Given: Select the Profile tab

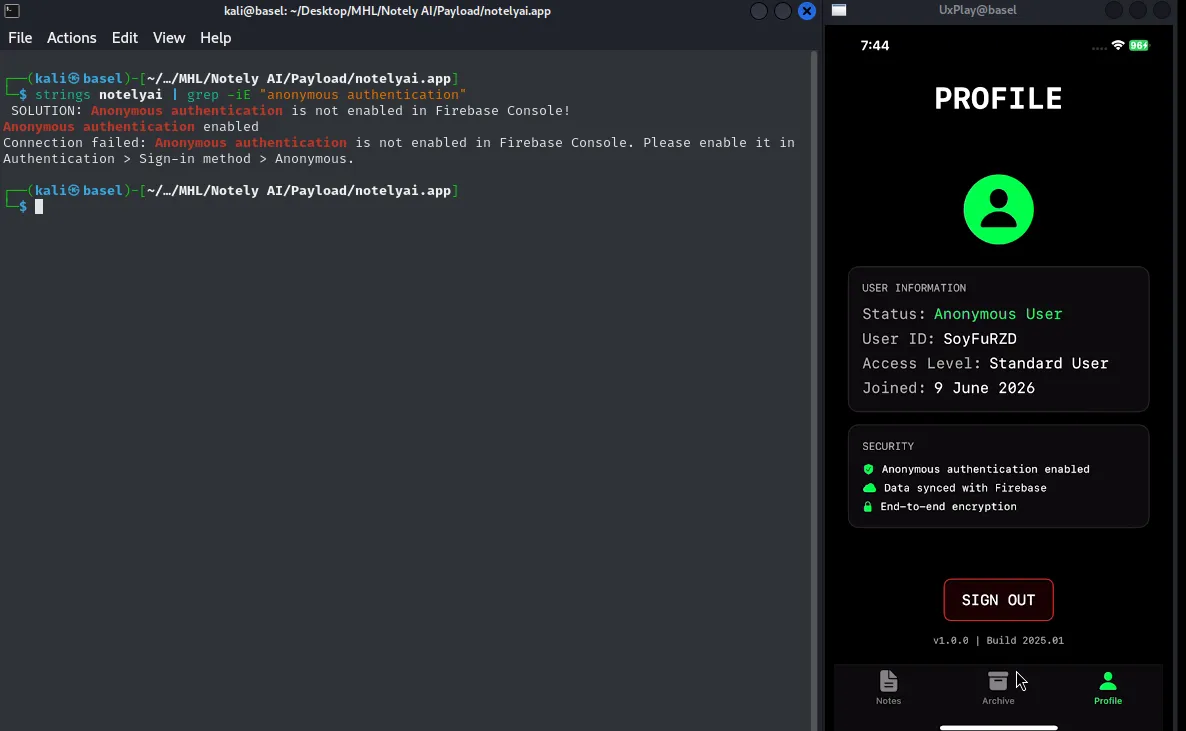Looking at the screenshot, I should [1108, 687].
